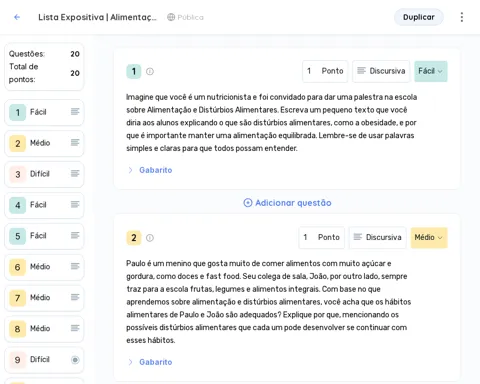Click the back arrow icon

click(17, 17)
